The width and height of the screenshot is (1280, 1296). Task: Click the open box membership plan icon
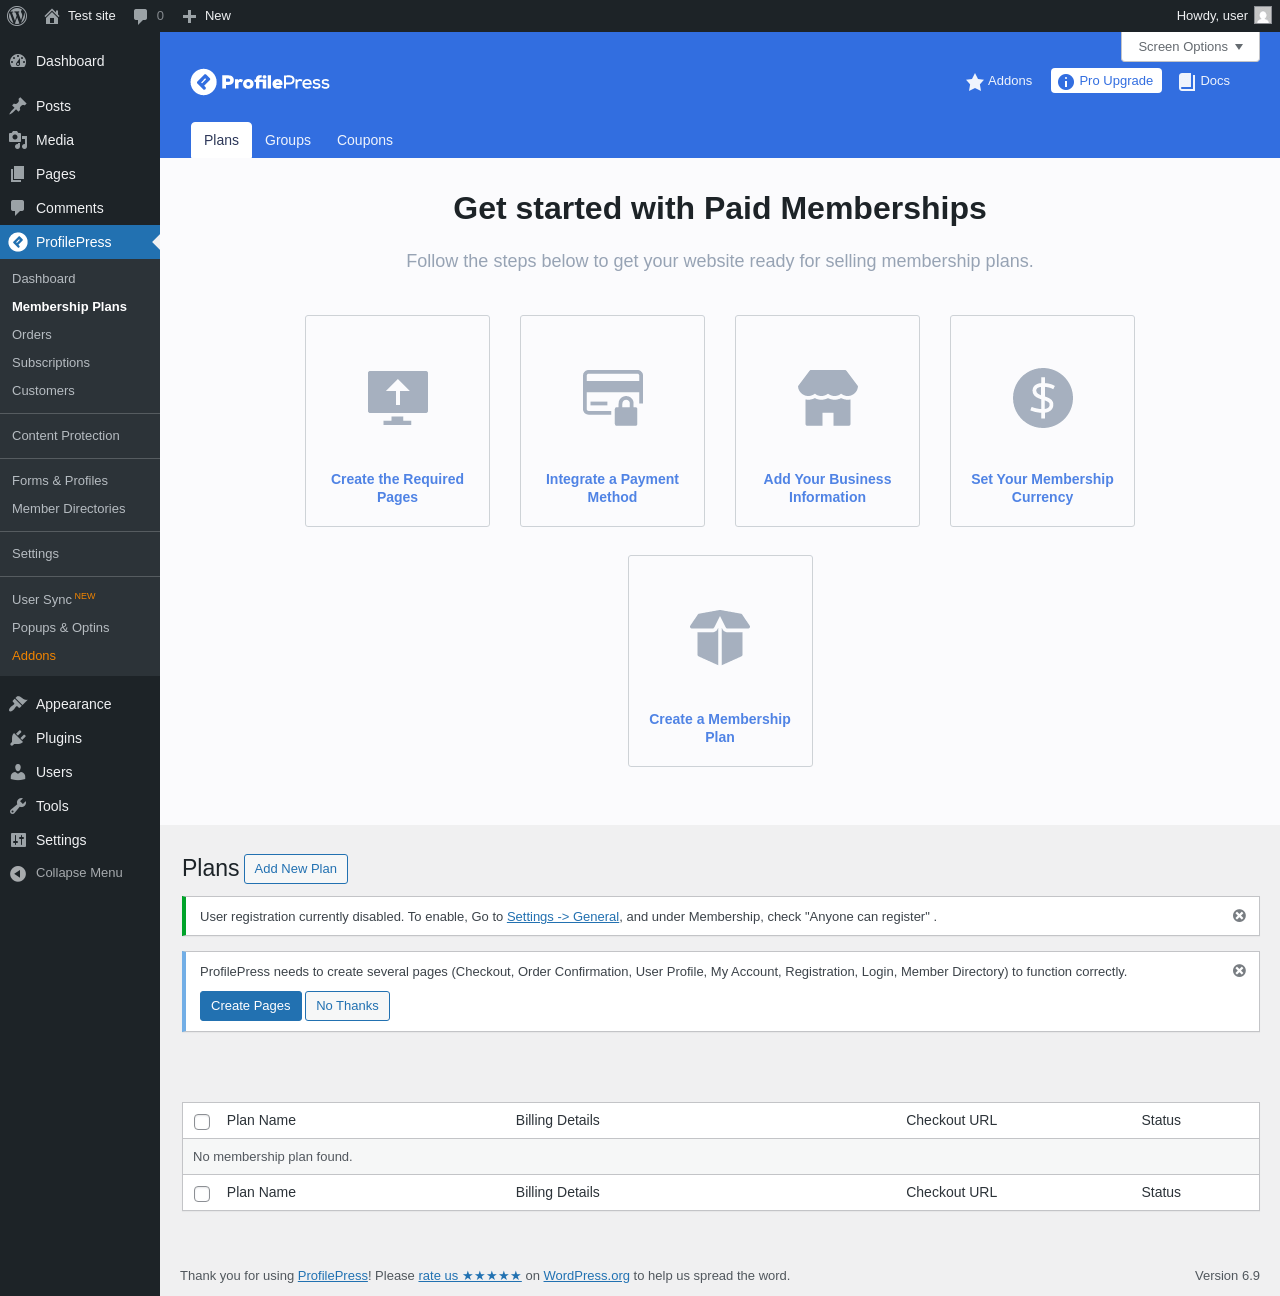tap(720, 638)
